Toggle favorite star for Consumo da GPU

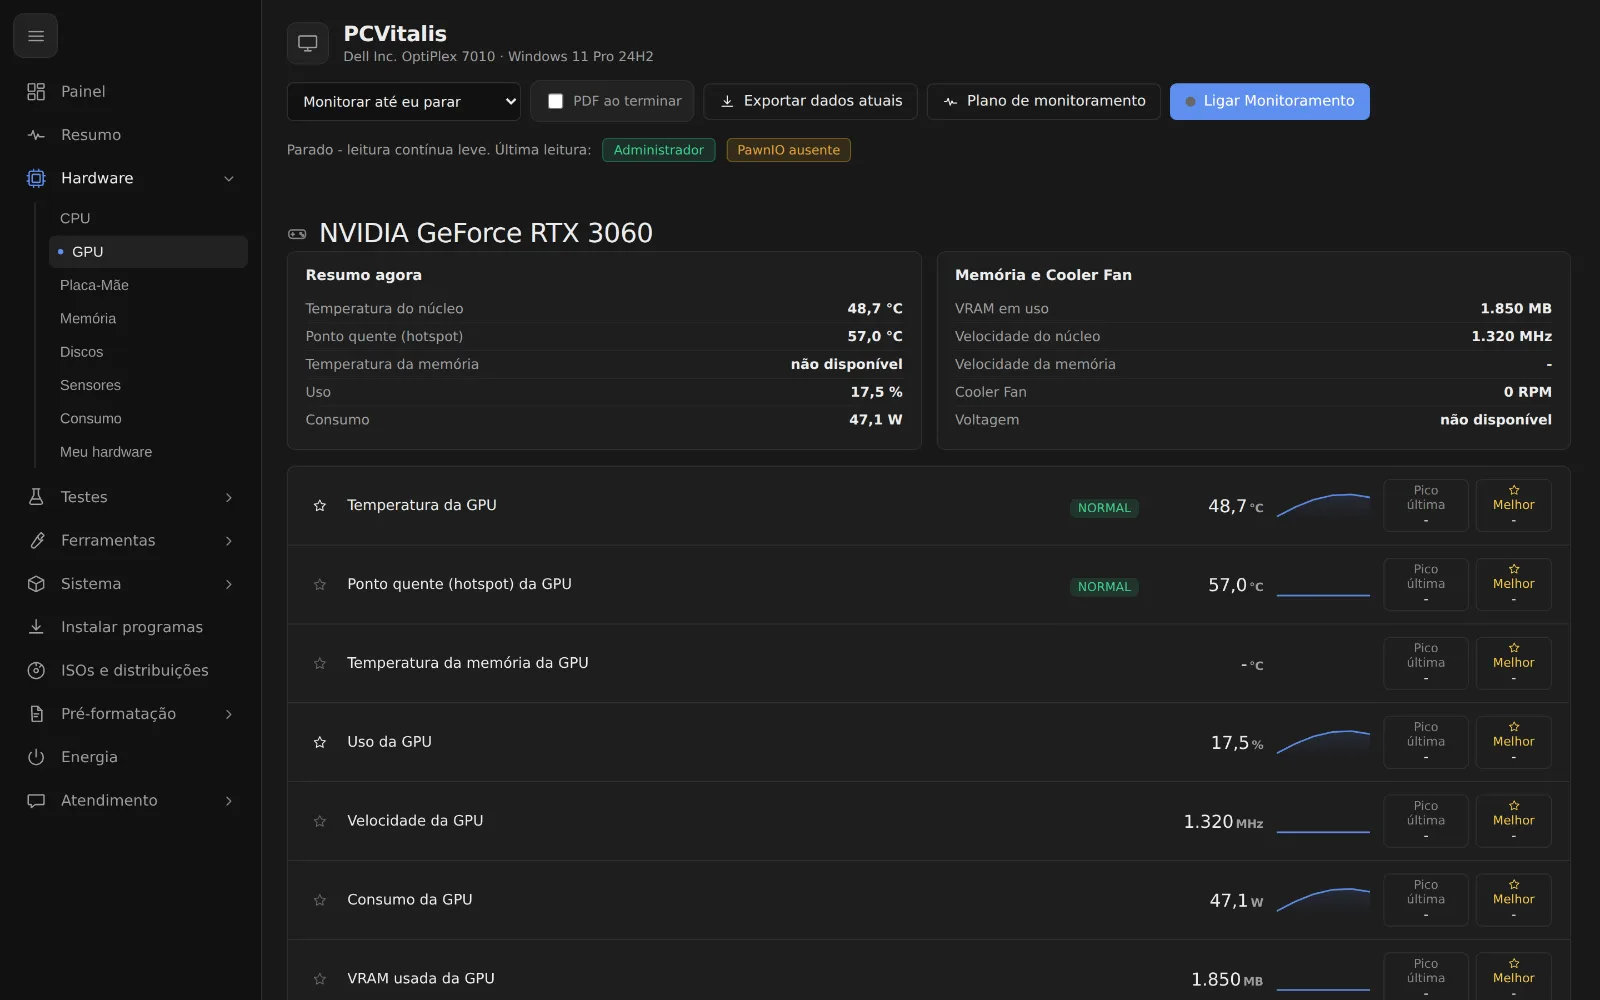pos(320,901)
